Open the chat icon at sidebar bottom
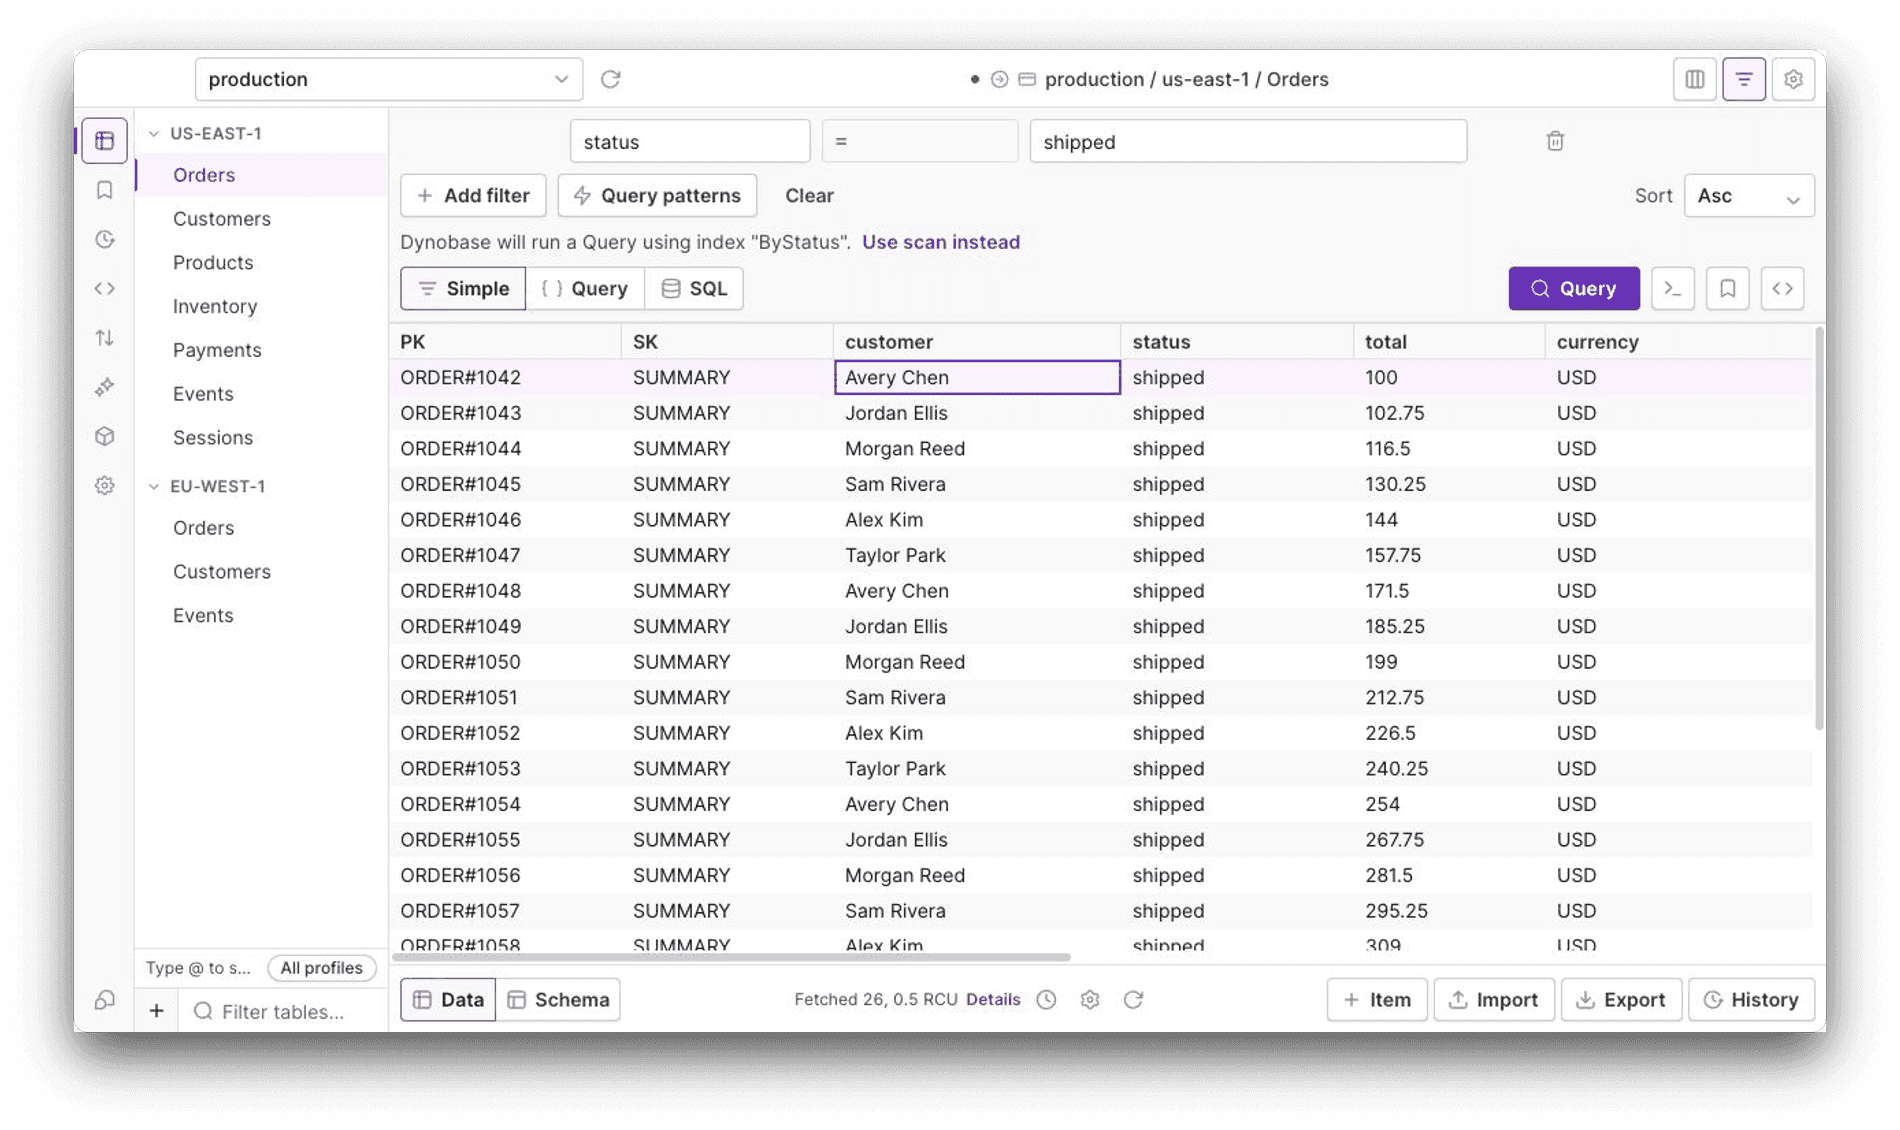Screen dimensions: 1900x1130 point(105,1000)
